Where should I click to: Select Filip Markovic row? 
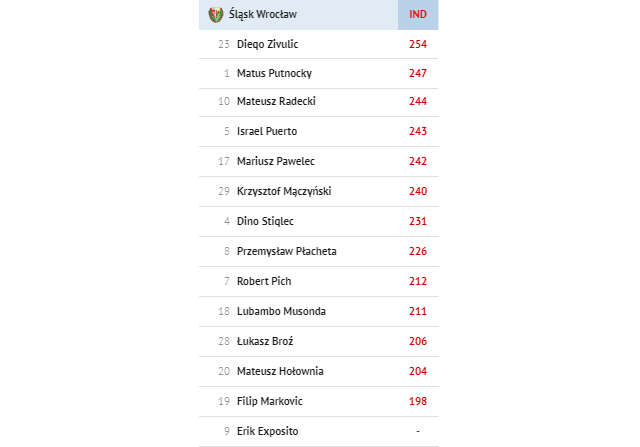(x=319, y=402)
